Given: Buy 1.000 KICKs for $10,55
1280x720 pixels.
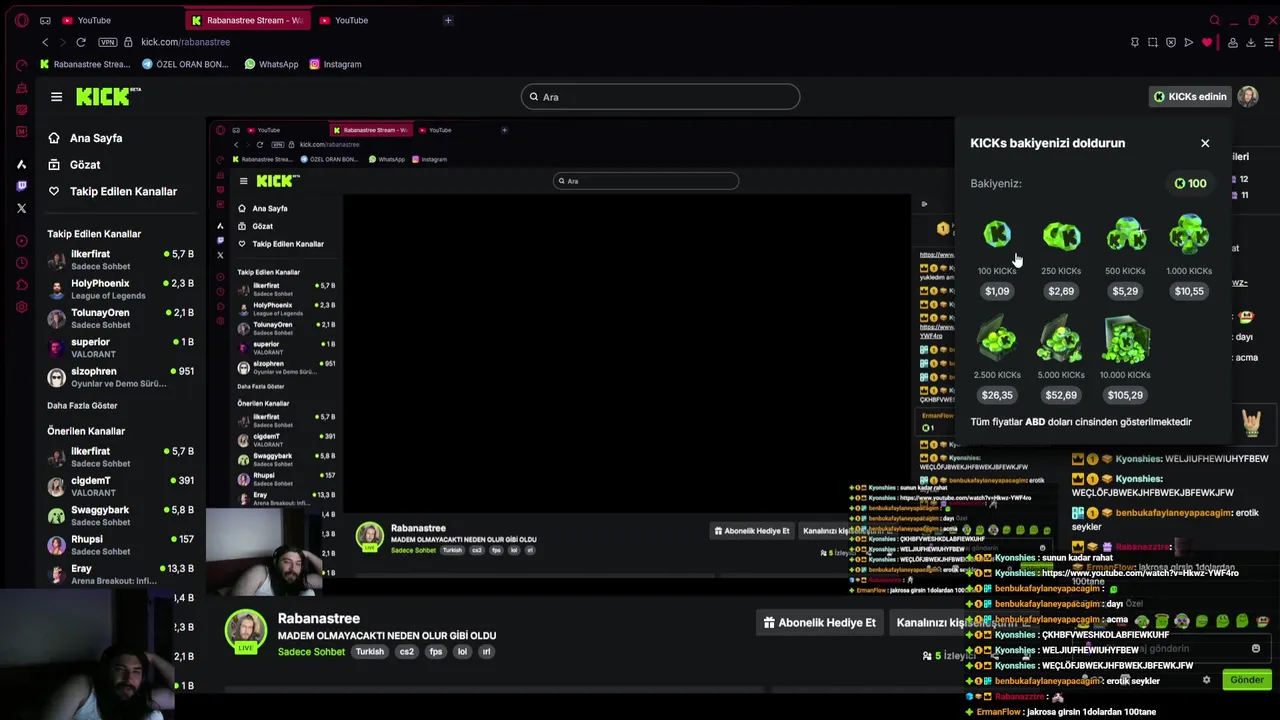Looking at the screenshot, I should [x=1189, y=291].
